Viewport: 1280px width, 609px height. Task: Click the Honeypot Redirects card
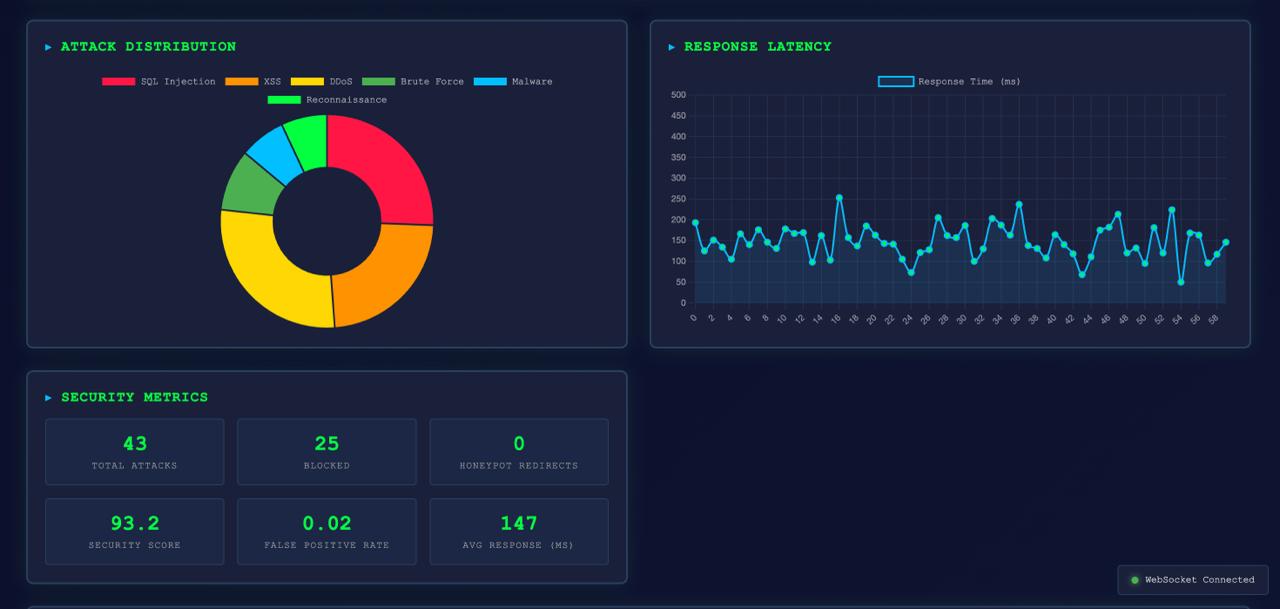(519, 452)
